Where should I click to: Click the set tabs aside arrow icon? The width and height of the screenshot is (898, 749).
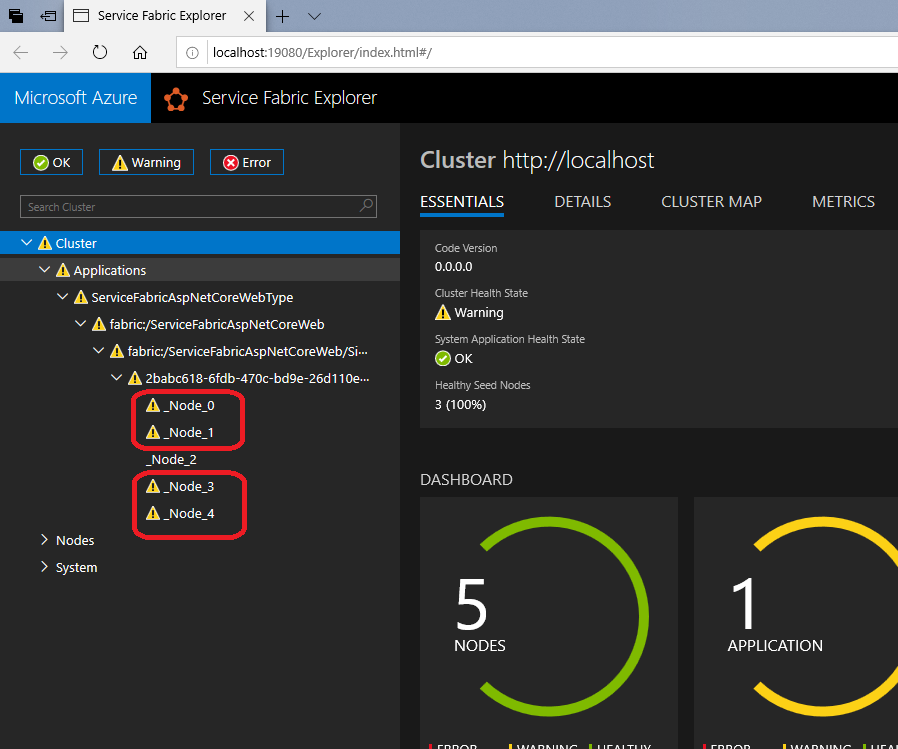coord(48,16)
